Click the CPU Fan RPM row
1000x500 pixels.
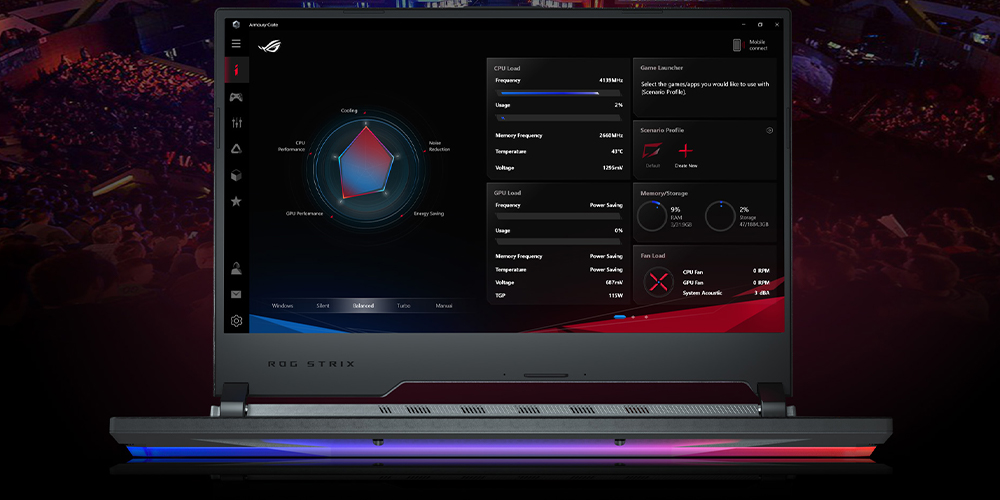coord(726,272)
